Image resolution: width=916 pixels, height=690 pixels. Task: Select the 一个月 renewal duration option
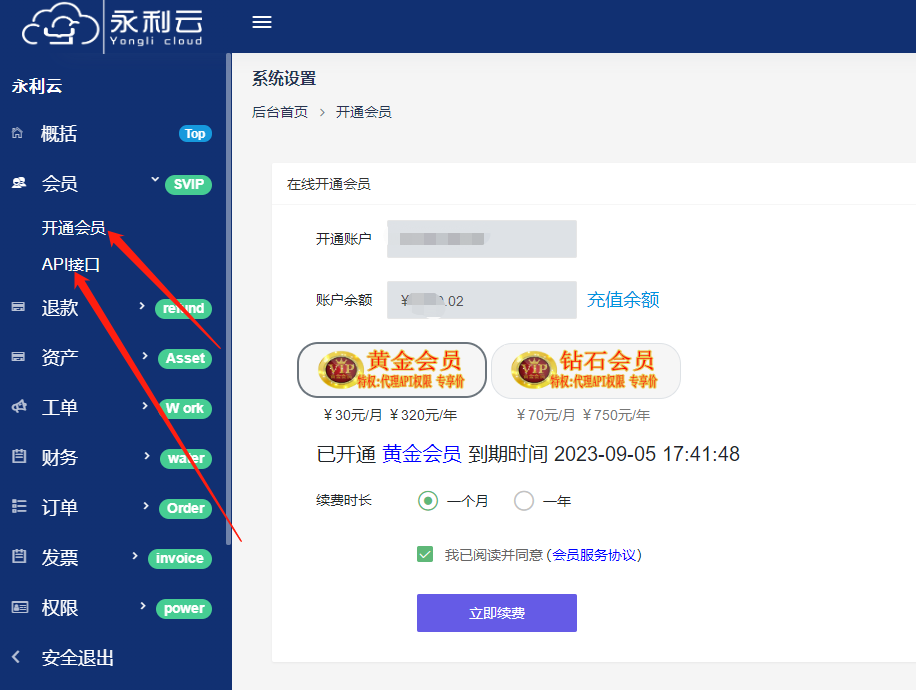click(x=428, y=501)
